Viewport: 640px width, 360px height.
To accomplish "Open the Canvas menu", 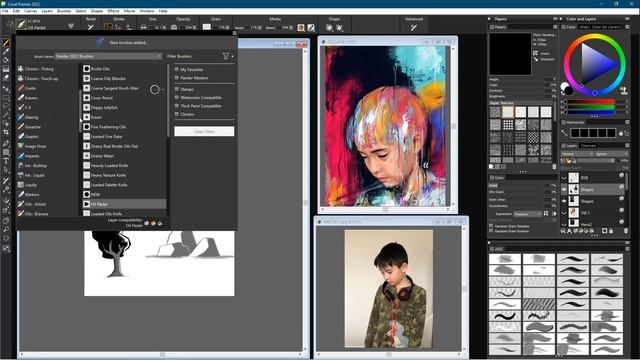I will pos(31,11).
